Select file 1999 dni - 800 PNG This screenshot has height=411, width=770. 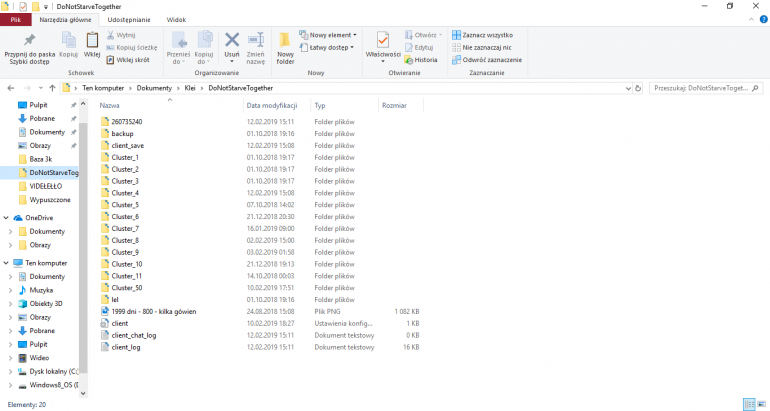pyautogui.click(x=154, y=311)
